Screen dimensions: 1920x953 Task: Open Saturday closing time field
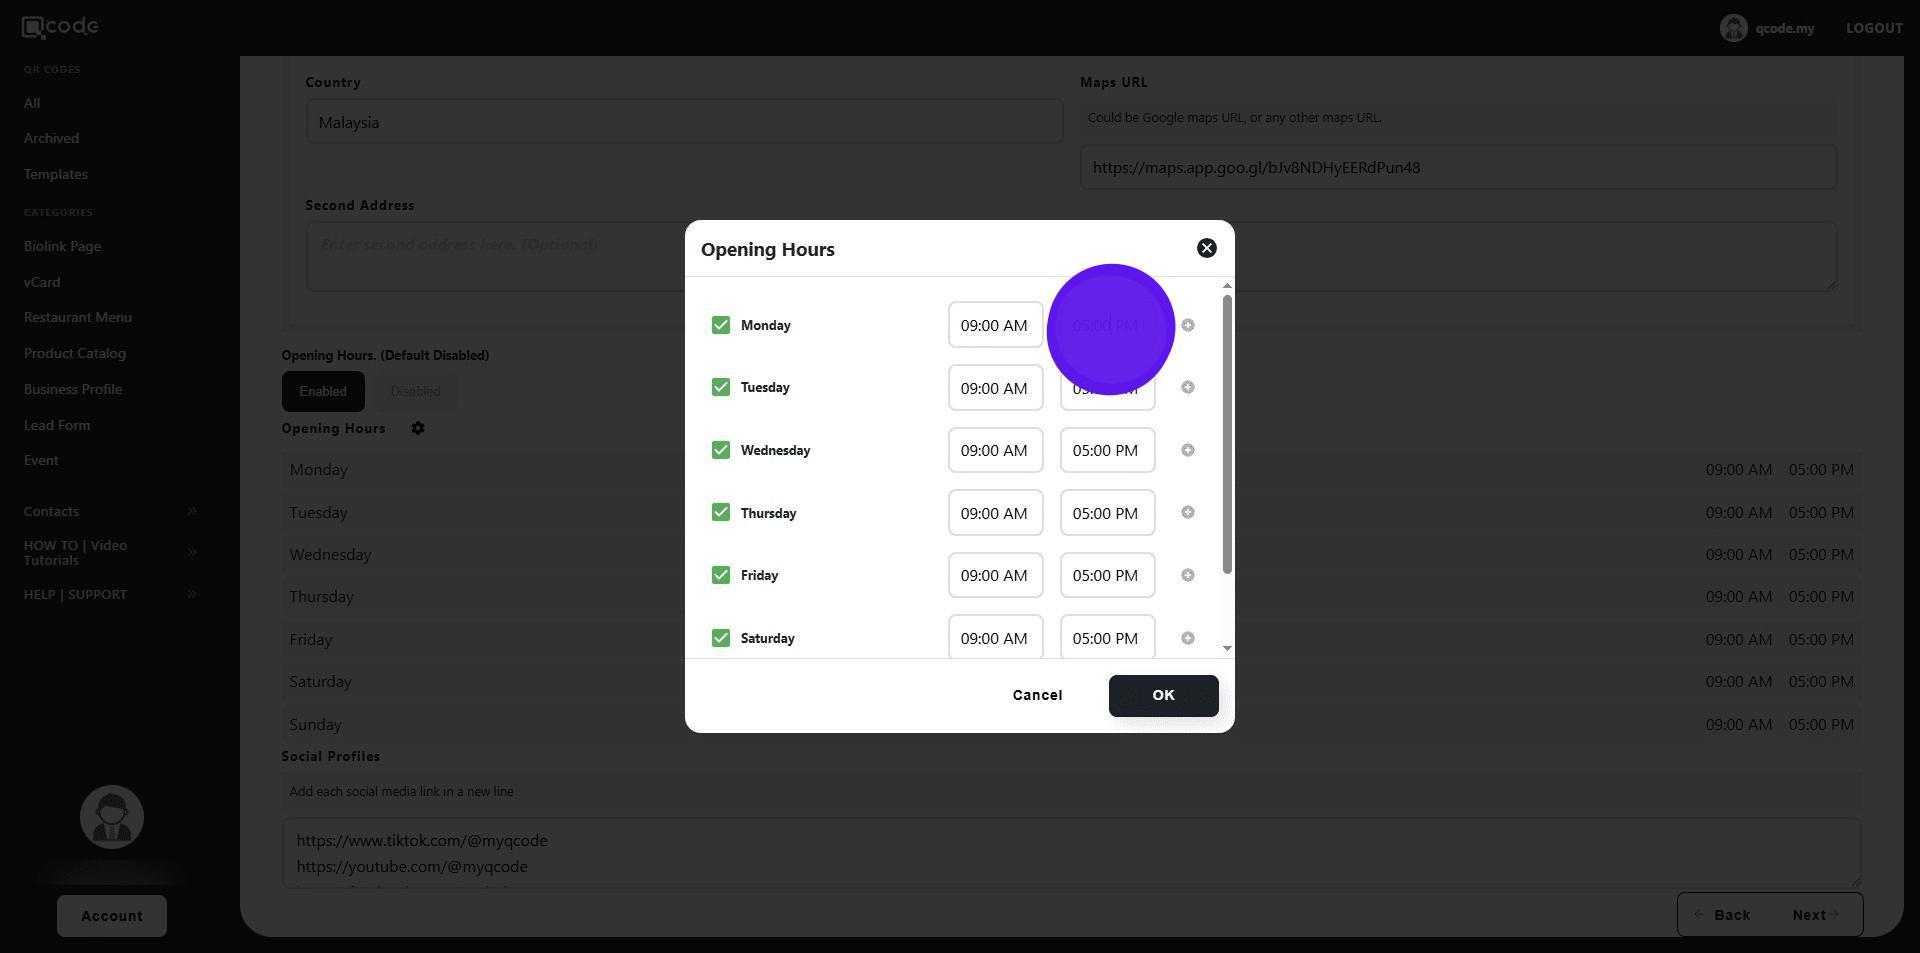[x=1107, y=637]
